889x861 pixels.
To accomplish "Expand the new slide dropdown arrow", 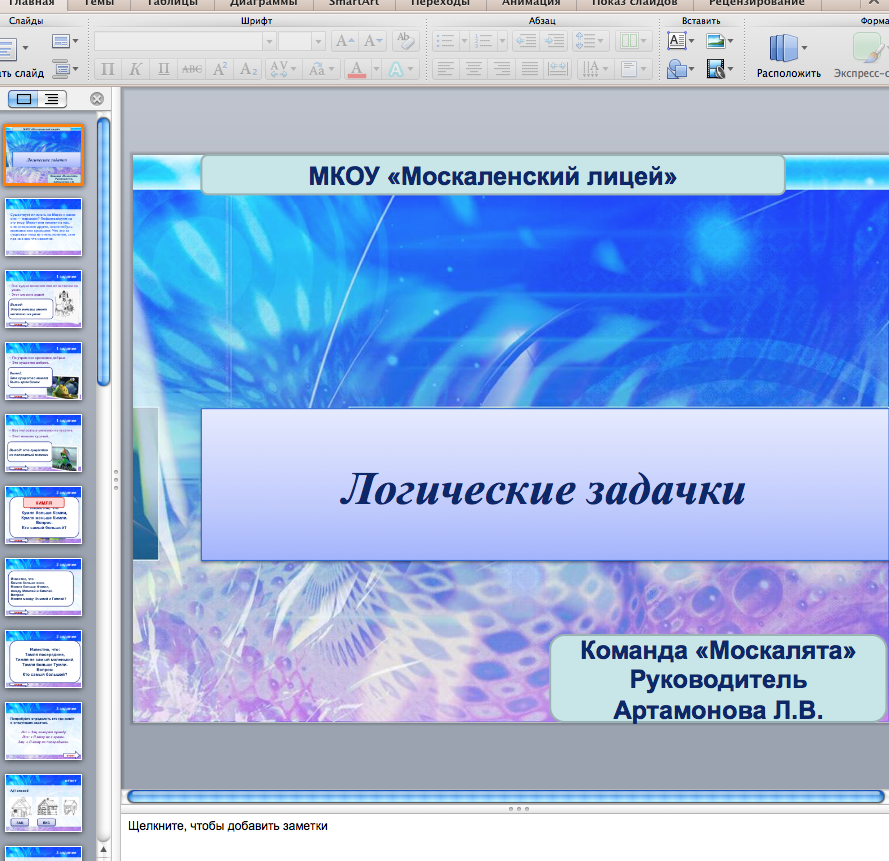I will 25,48.
